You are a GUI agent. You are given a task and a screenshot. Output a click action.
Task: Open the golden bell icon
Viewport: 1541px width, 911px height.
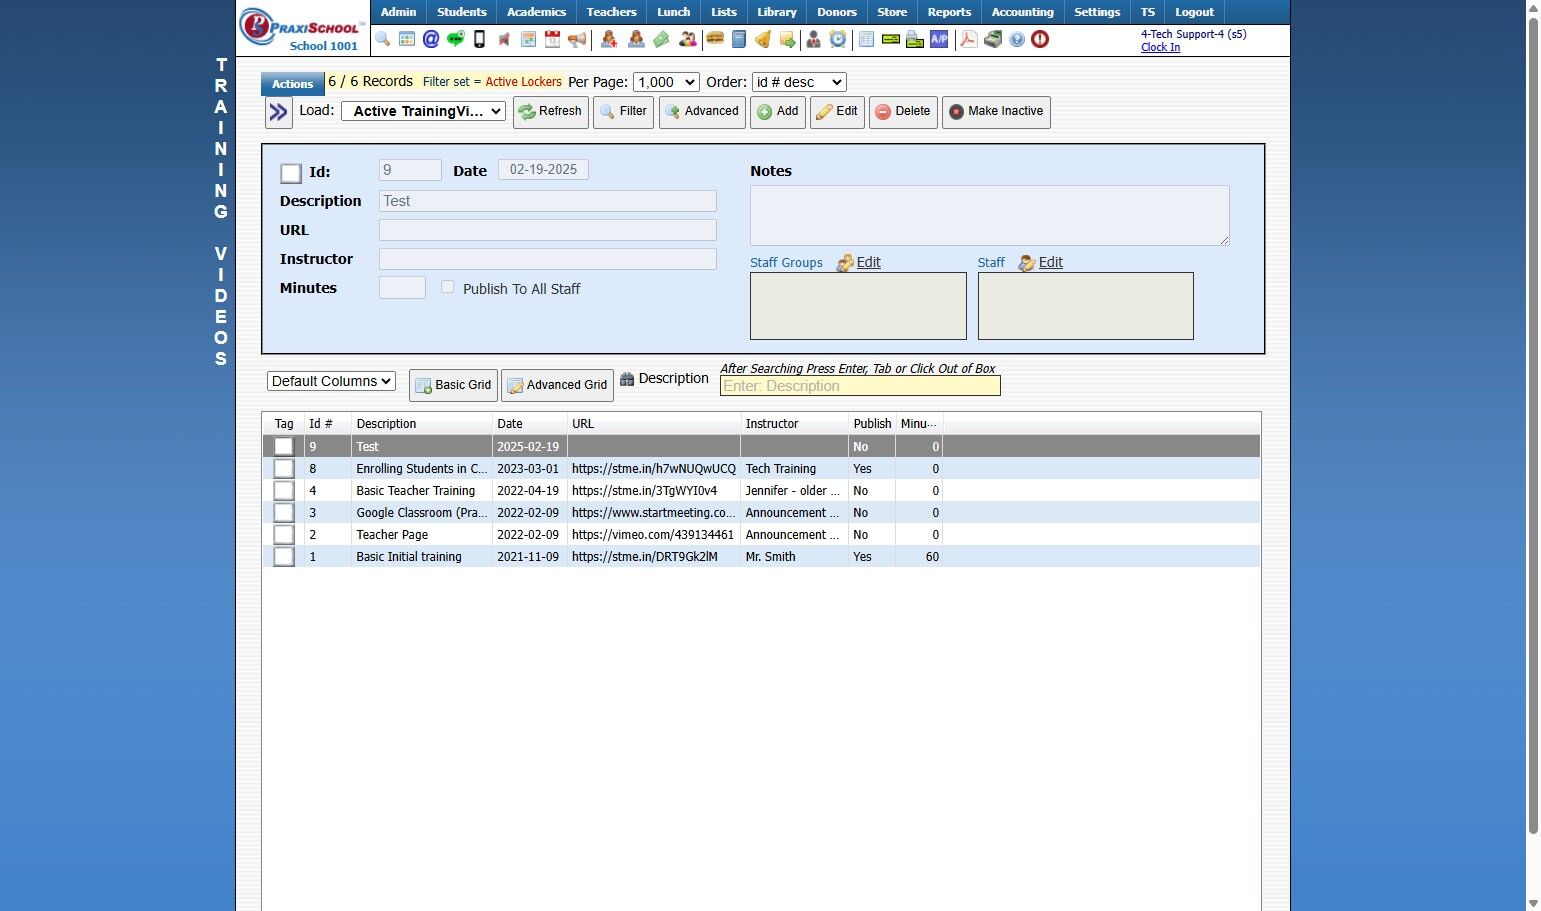pos(763,39)
